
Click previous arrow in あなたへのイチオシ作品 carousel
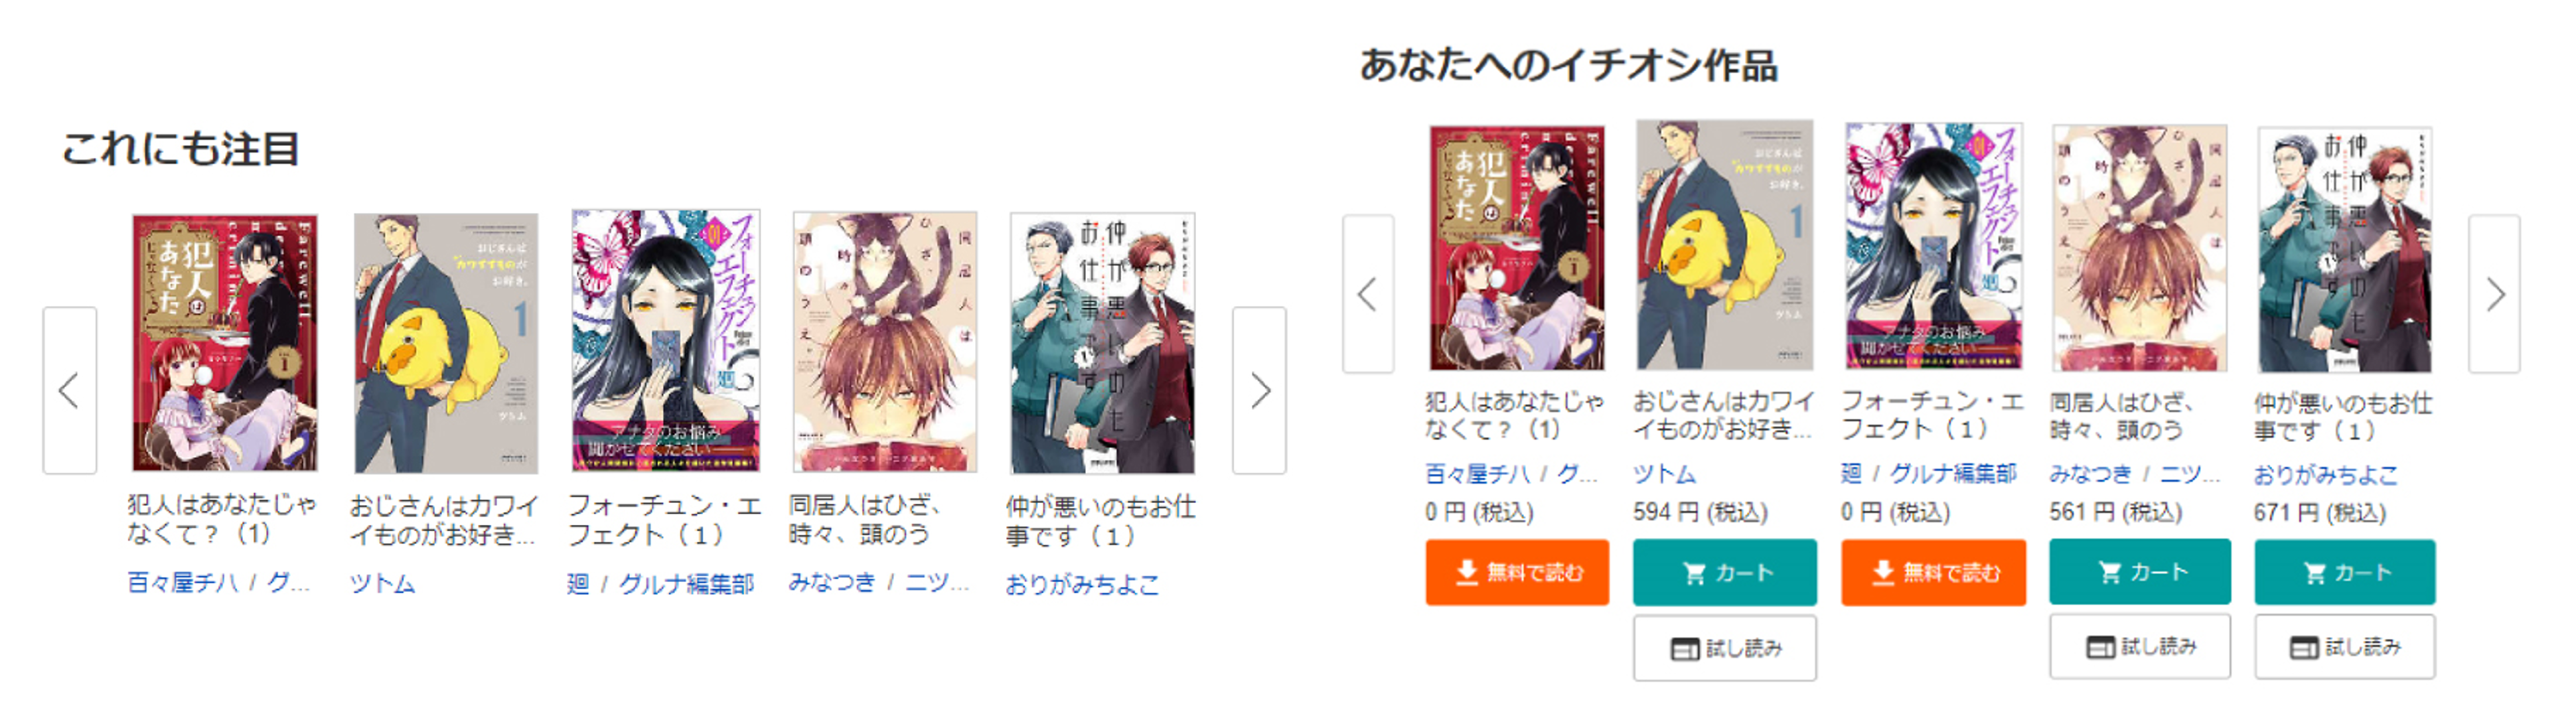[x=1368, y=294]
